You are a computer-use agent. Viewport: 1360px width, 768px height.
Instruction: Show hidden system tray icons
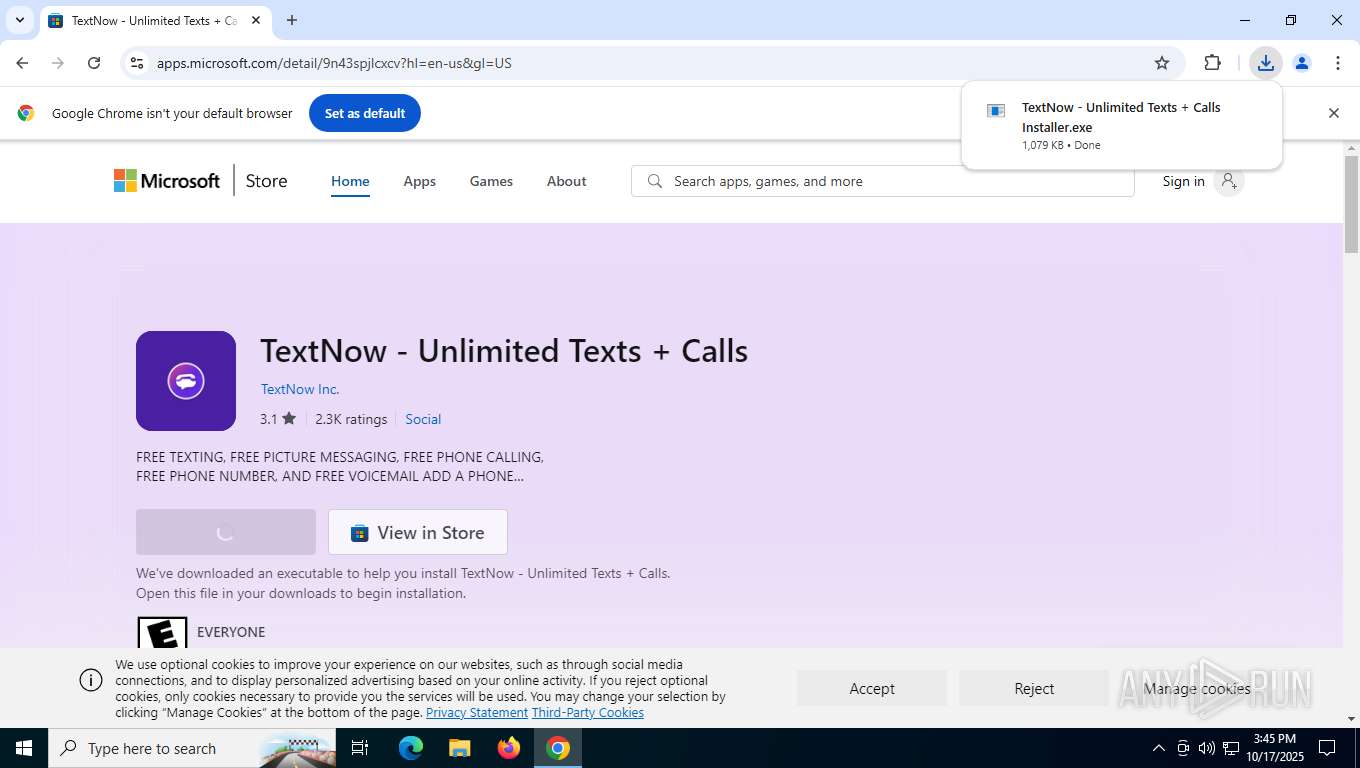click(x=1158, y=748)
